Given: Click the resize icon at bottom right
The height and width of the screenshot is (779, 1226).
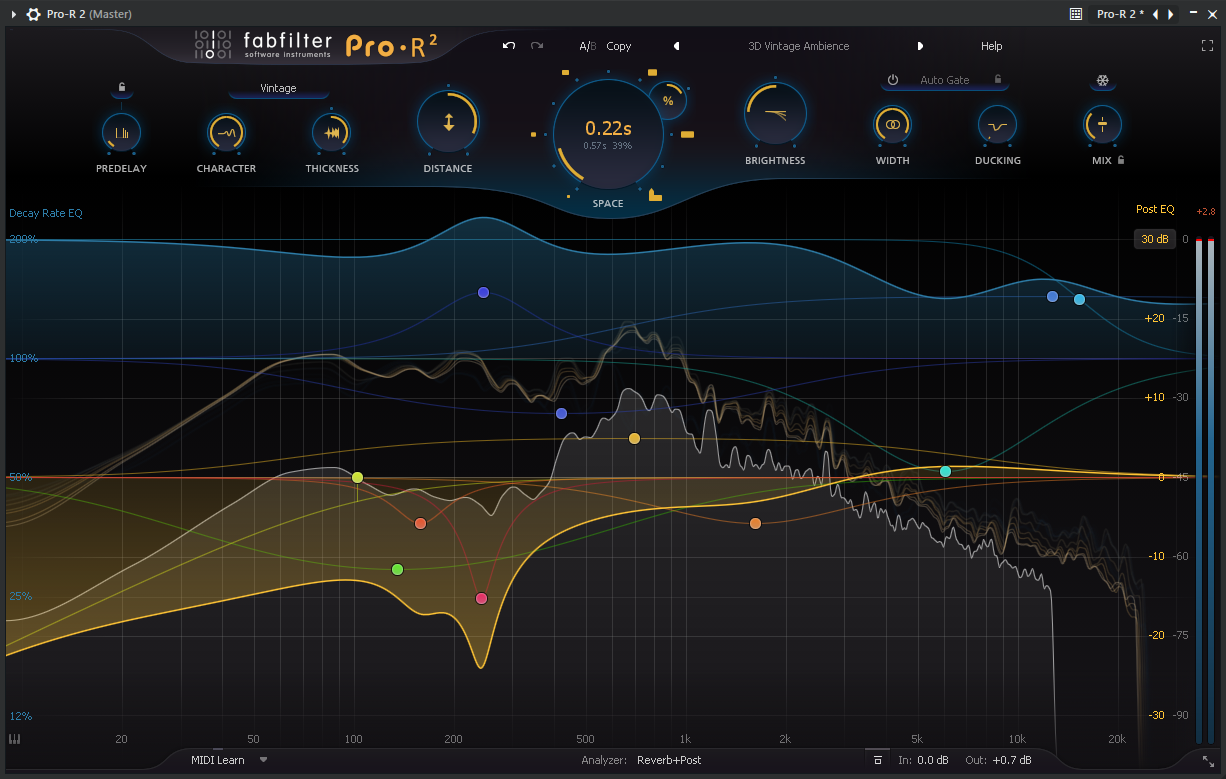Looking at the screenshot, I should coord(1208,761).
